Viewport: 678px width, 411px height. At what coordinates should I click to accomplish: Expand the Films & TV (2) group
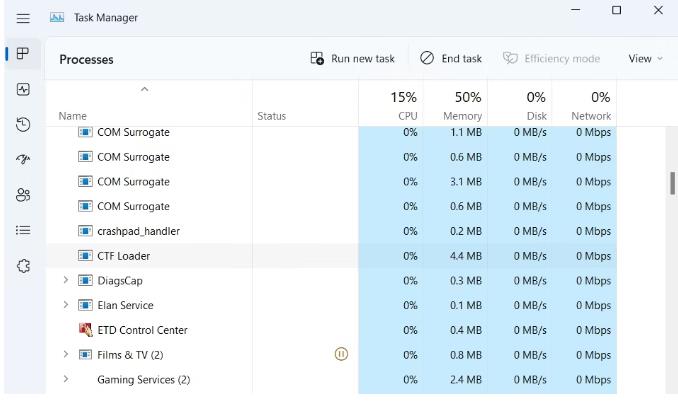click(x=65, y=354)
